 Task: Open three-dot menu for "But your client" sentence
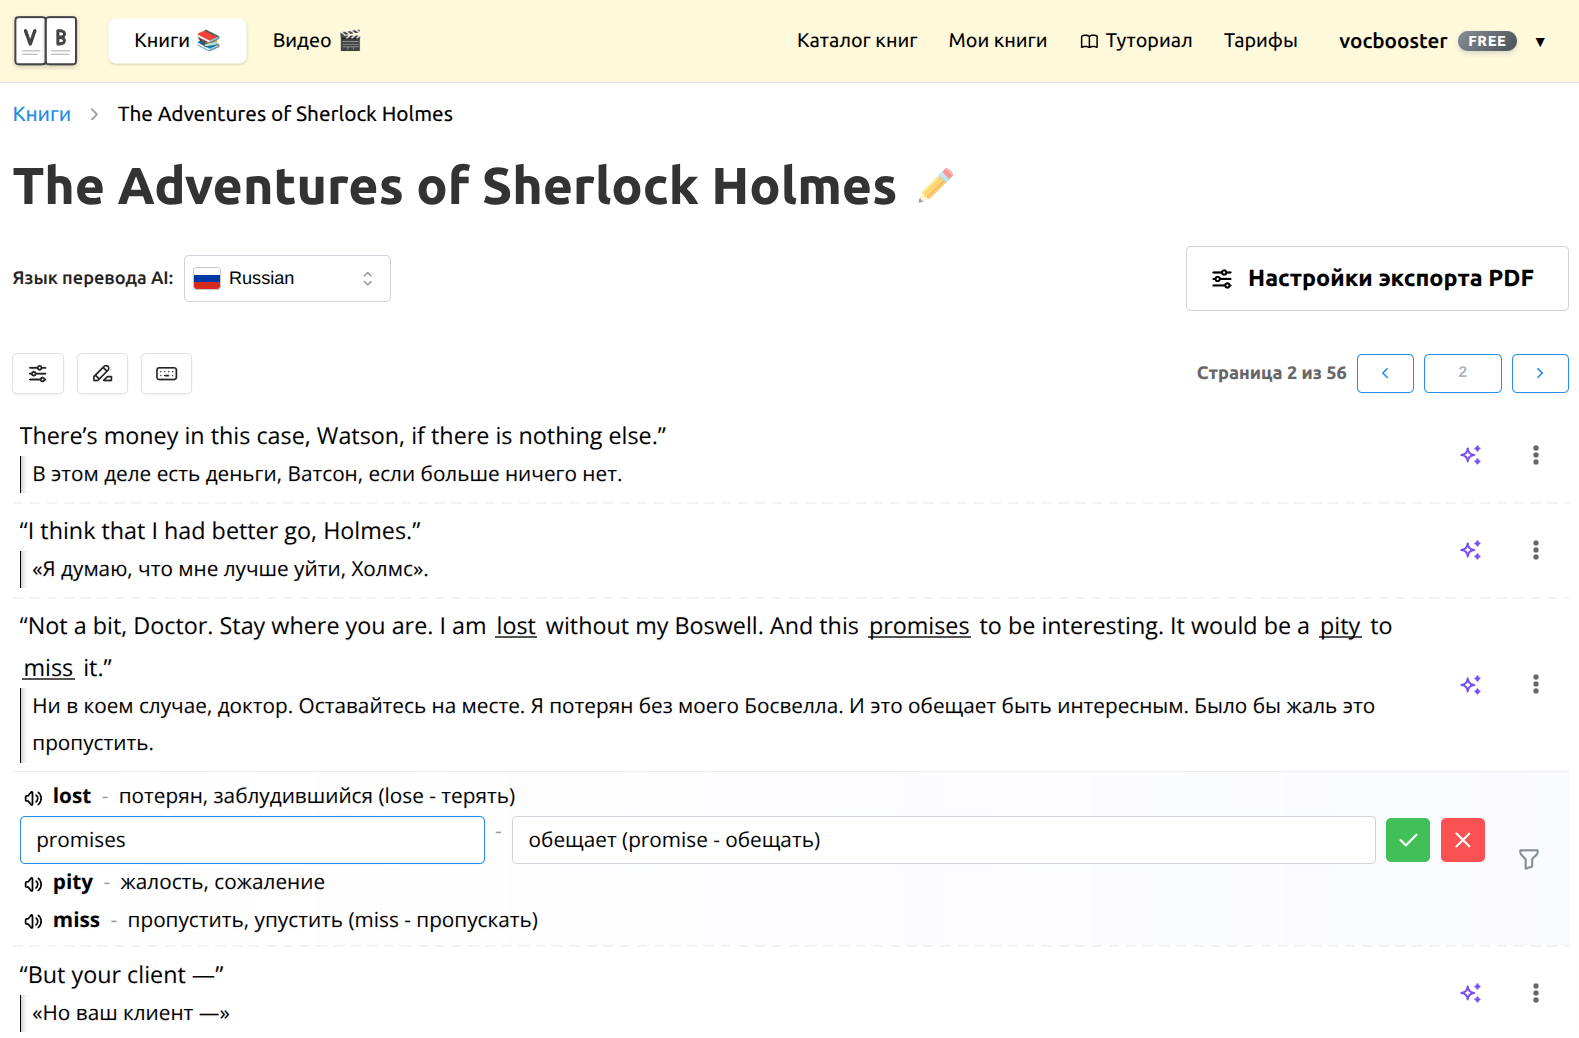(1535, 993)
